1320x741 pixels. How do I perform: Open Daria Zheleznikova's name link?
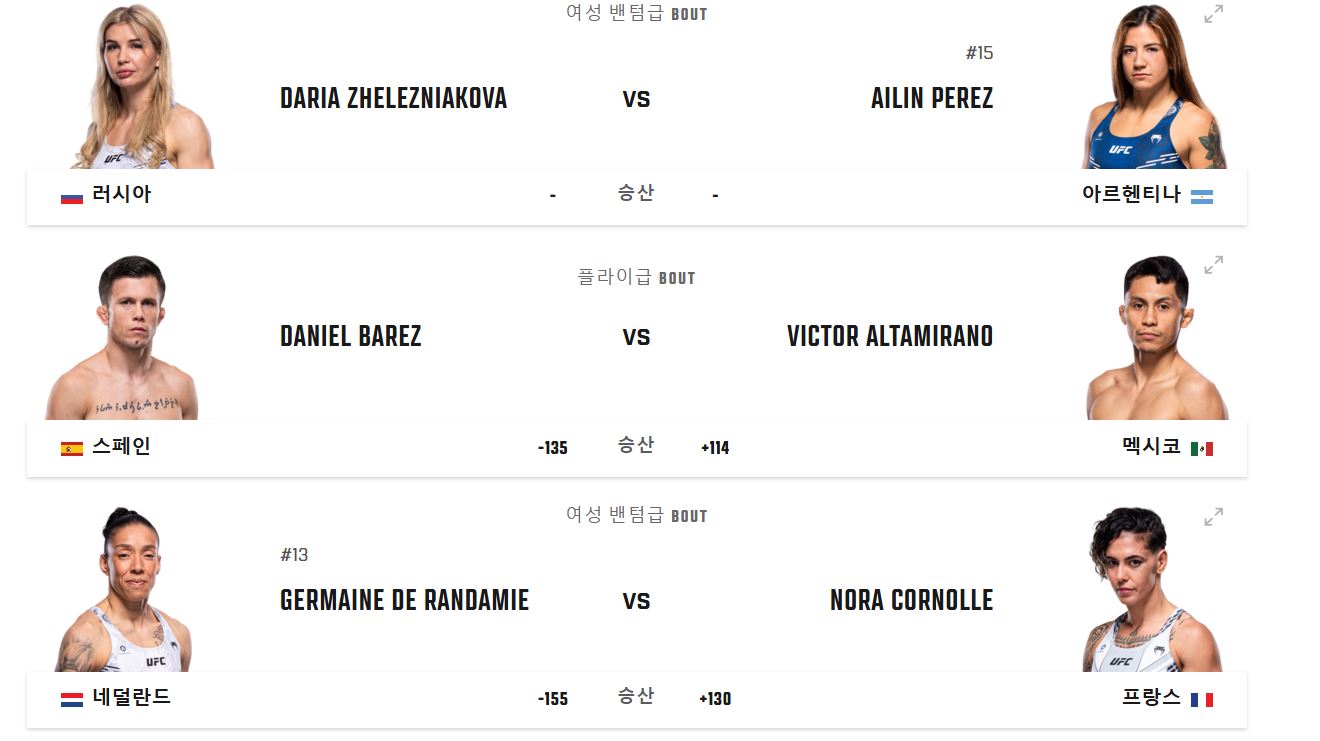[394, 98]
